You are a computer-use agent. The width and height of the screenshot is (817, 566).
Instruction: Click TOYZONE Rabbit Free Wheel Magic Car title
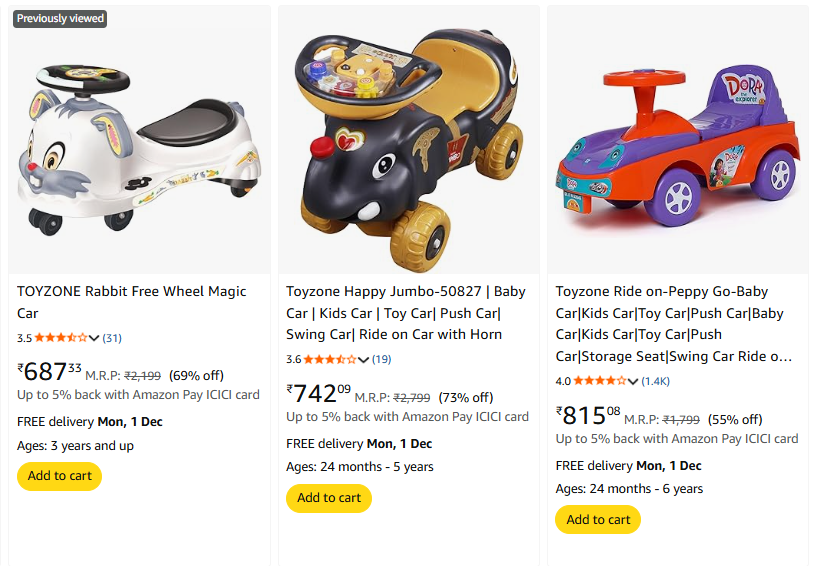pyautogui.click(x=131, y=302)
